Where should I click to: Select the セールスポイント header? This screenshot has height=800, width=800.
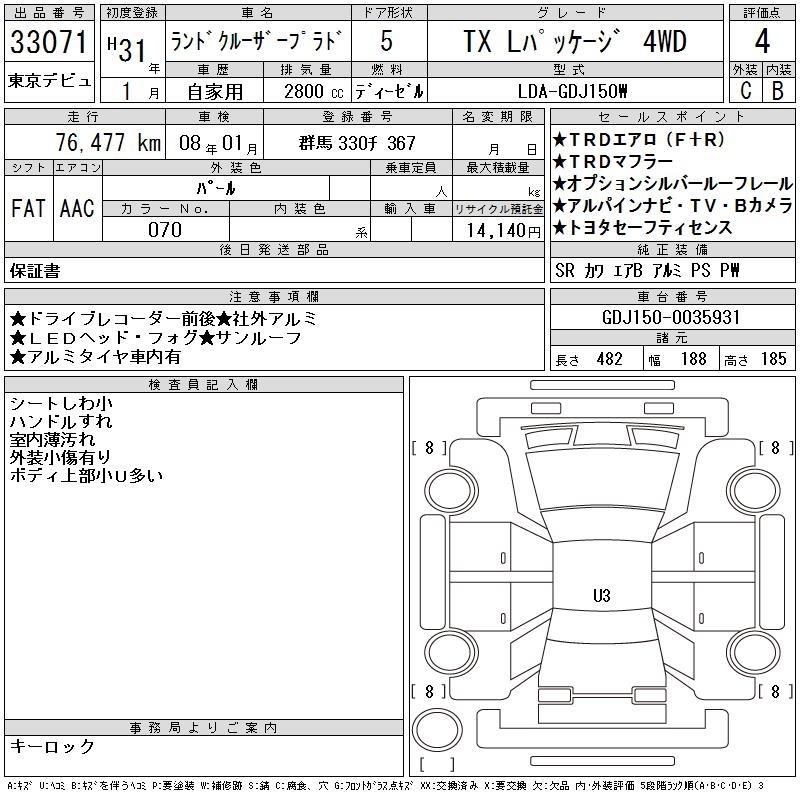point(672,117)
